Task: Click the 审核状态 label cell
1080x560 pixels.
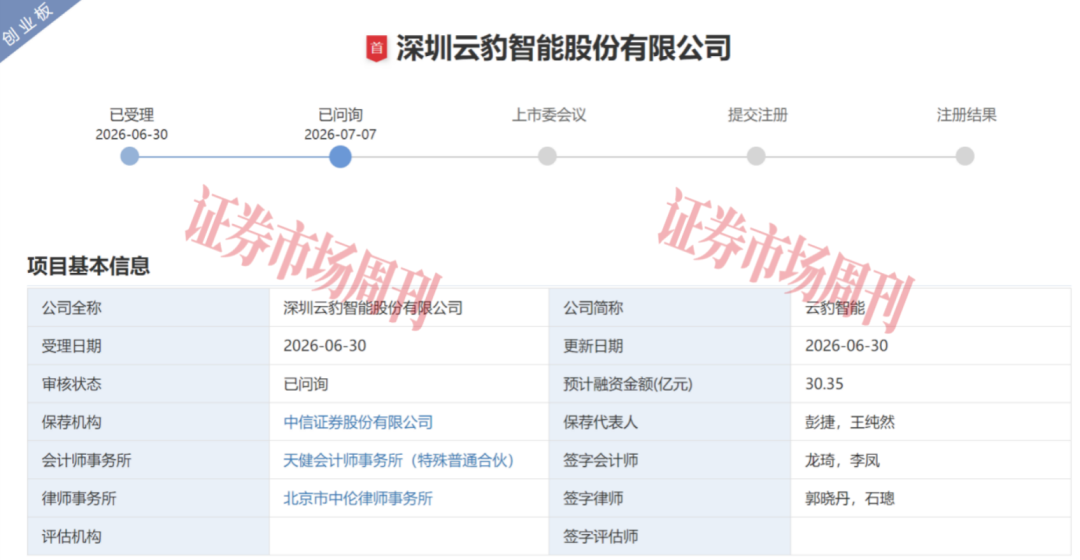Action: point(148,384)
